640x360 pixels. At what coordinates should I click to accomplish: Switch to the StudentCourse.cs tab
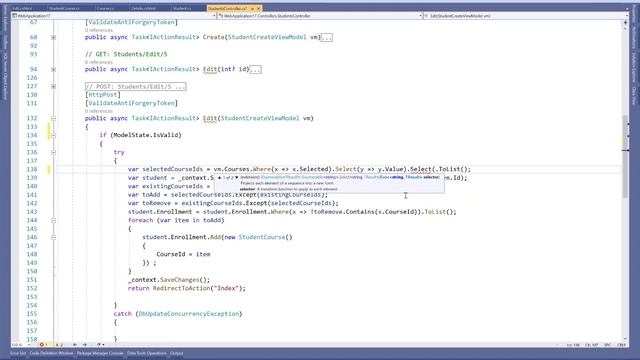tap(64, 8)
